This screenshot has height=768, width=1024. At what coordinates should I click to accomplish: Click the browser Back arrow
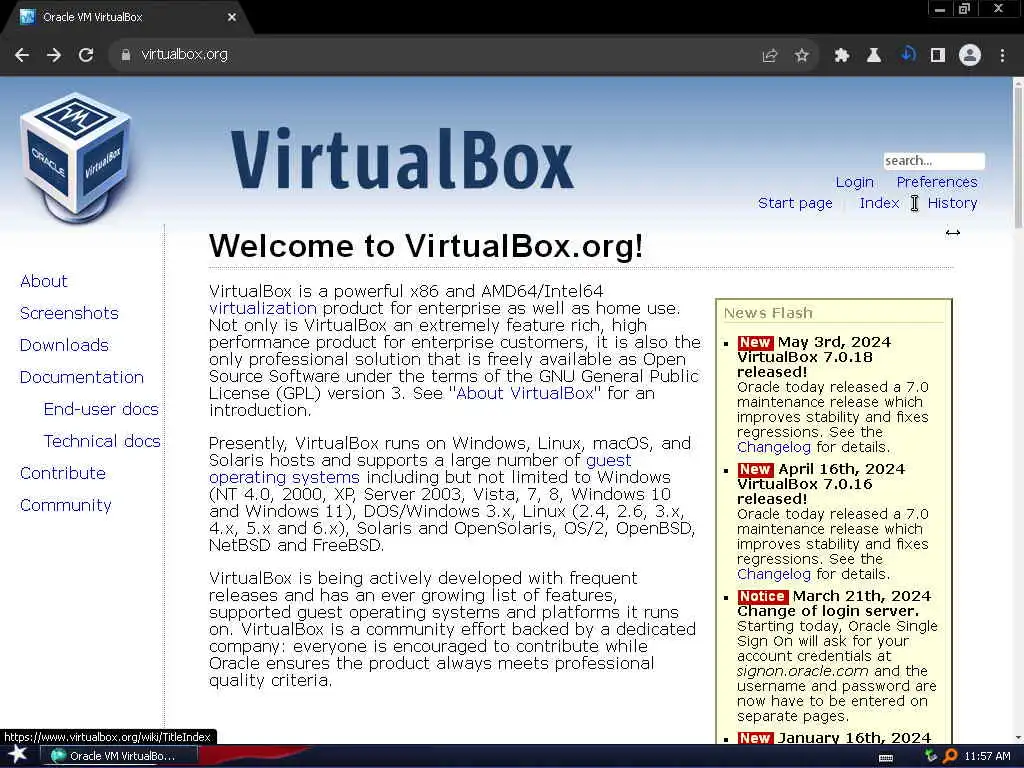22,55
